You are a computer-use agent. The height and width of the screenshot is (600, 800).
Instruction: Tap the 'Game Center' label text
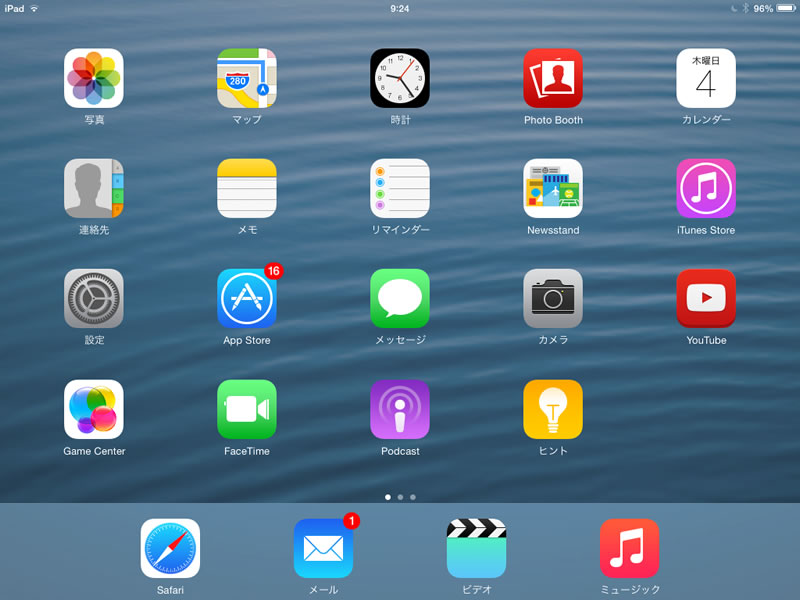(94, 452)
